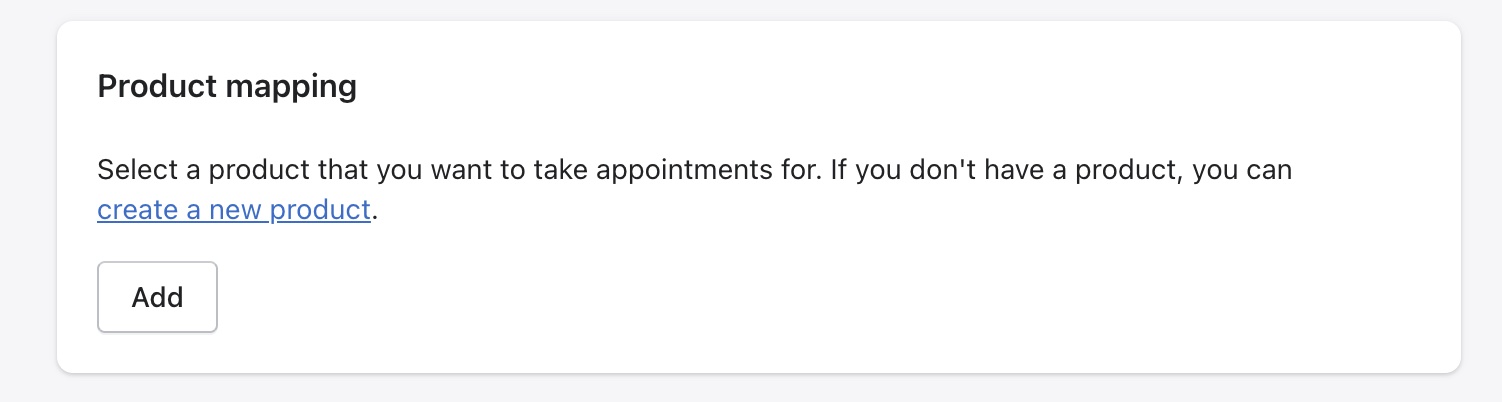Screen dimensions: 1502x402
Task: Click the word 'Product' in the heading
Action: (157, 87)
